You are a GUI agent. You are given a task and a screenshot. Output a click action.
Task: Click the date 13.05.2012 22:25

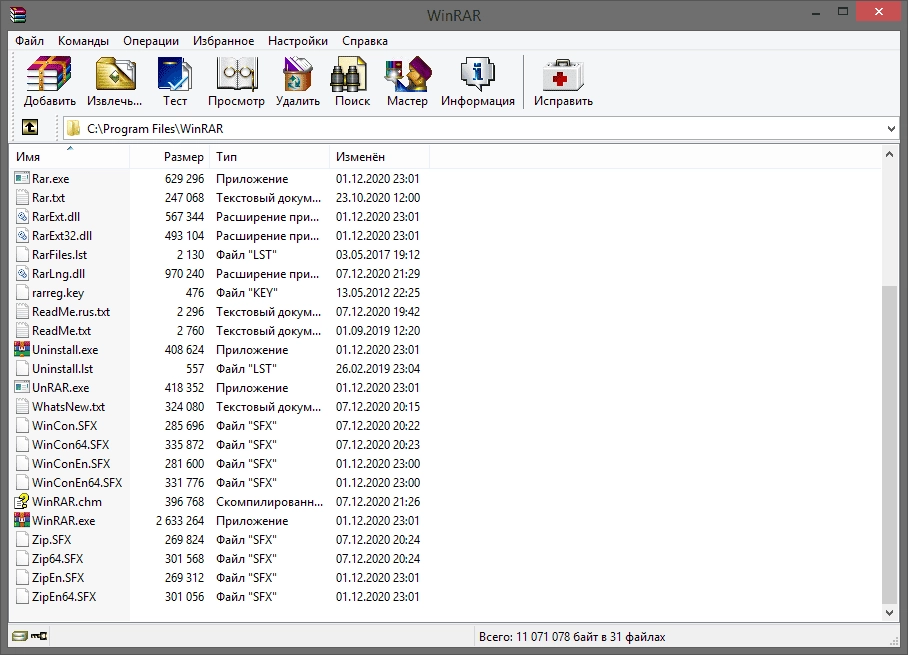pyautogui.click(x=378, y=292)
